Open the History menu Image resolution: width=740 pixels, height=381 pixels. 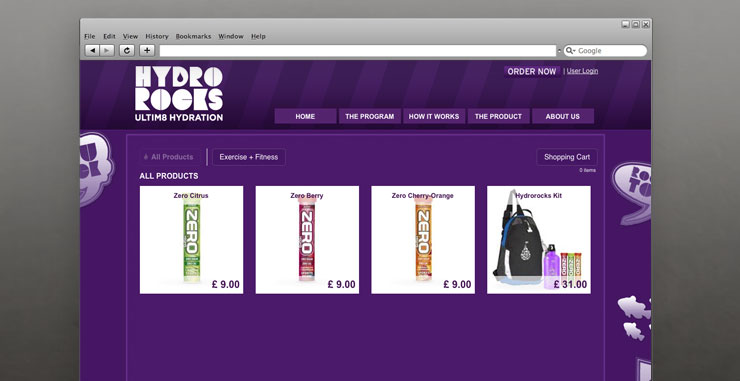click(x=157, y=36)
